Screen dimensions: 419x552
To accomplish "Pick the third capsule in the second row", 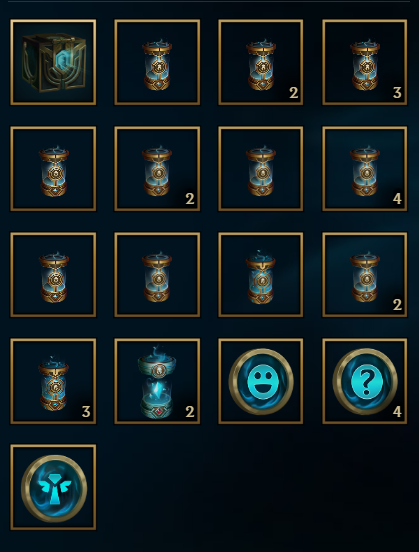I will point(261,169).
